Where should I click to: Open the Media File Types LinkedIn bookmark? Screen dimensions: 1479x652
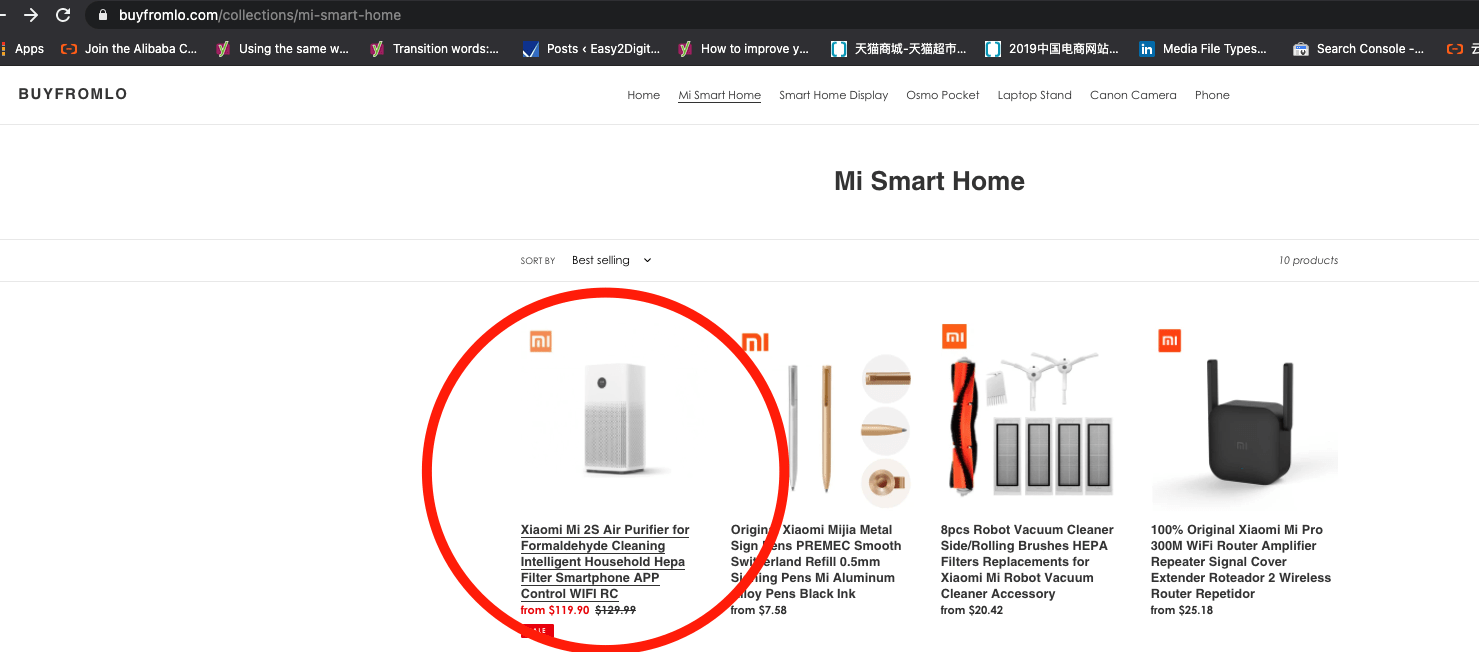[x=1203, y=48]
